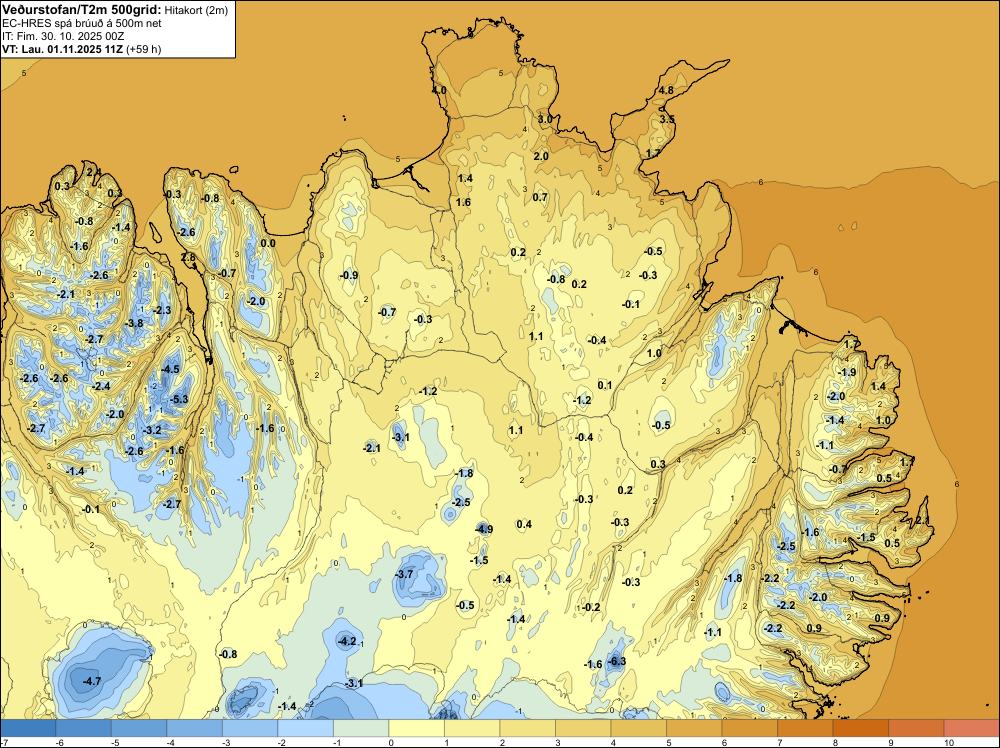The image size is (1000, 748).
Task: Click the 0.4 temperature label
Action: point(524,524)
